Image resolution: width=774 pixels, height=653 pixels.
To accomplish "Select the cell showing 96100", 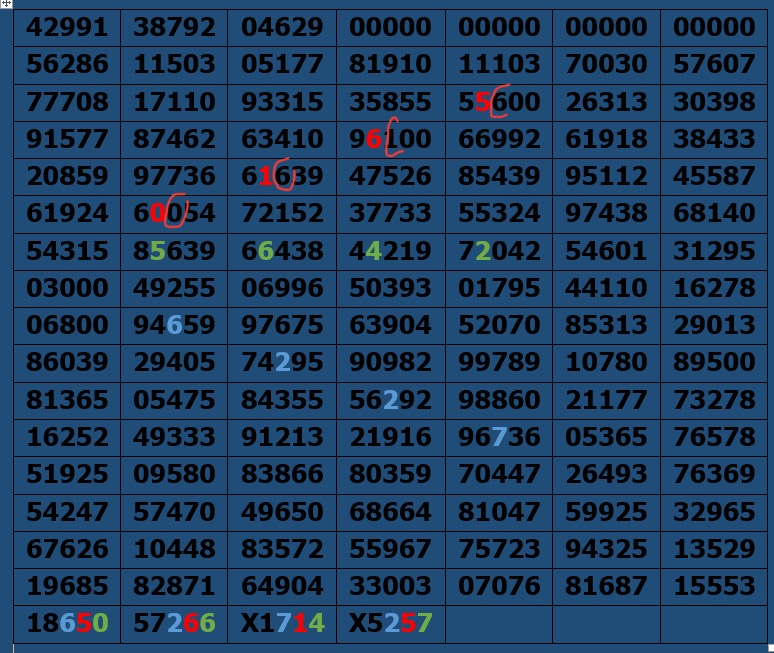I will pos(390,139).
